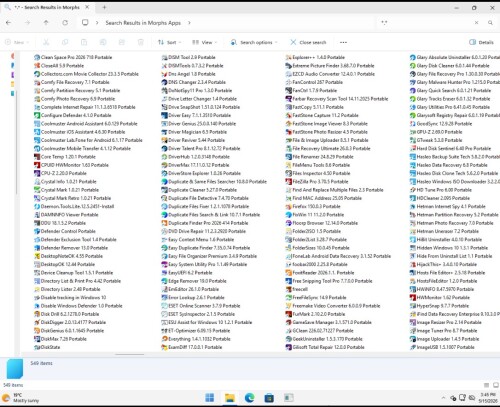Select FileZilla Pro Portable icon
500x407 pixels.
tap(289, 182)
